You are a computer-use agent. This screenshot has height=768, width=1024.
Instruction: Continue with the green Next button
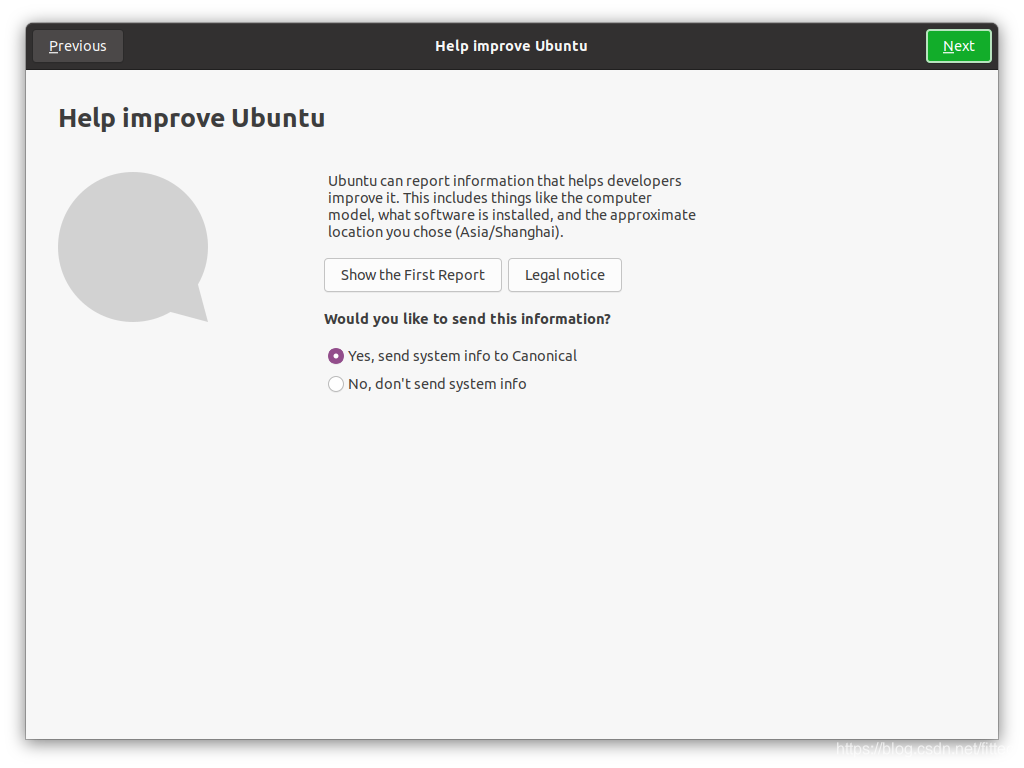pyautogui.click(x=958, y=46)
